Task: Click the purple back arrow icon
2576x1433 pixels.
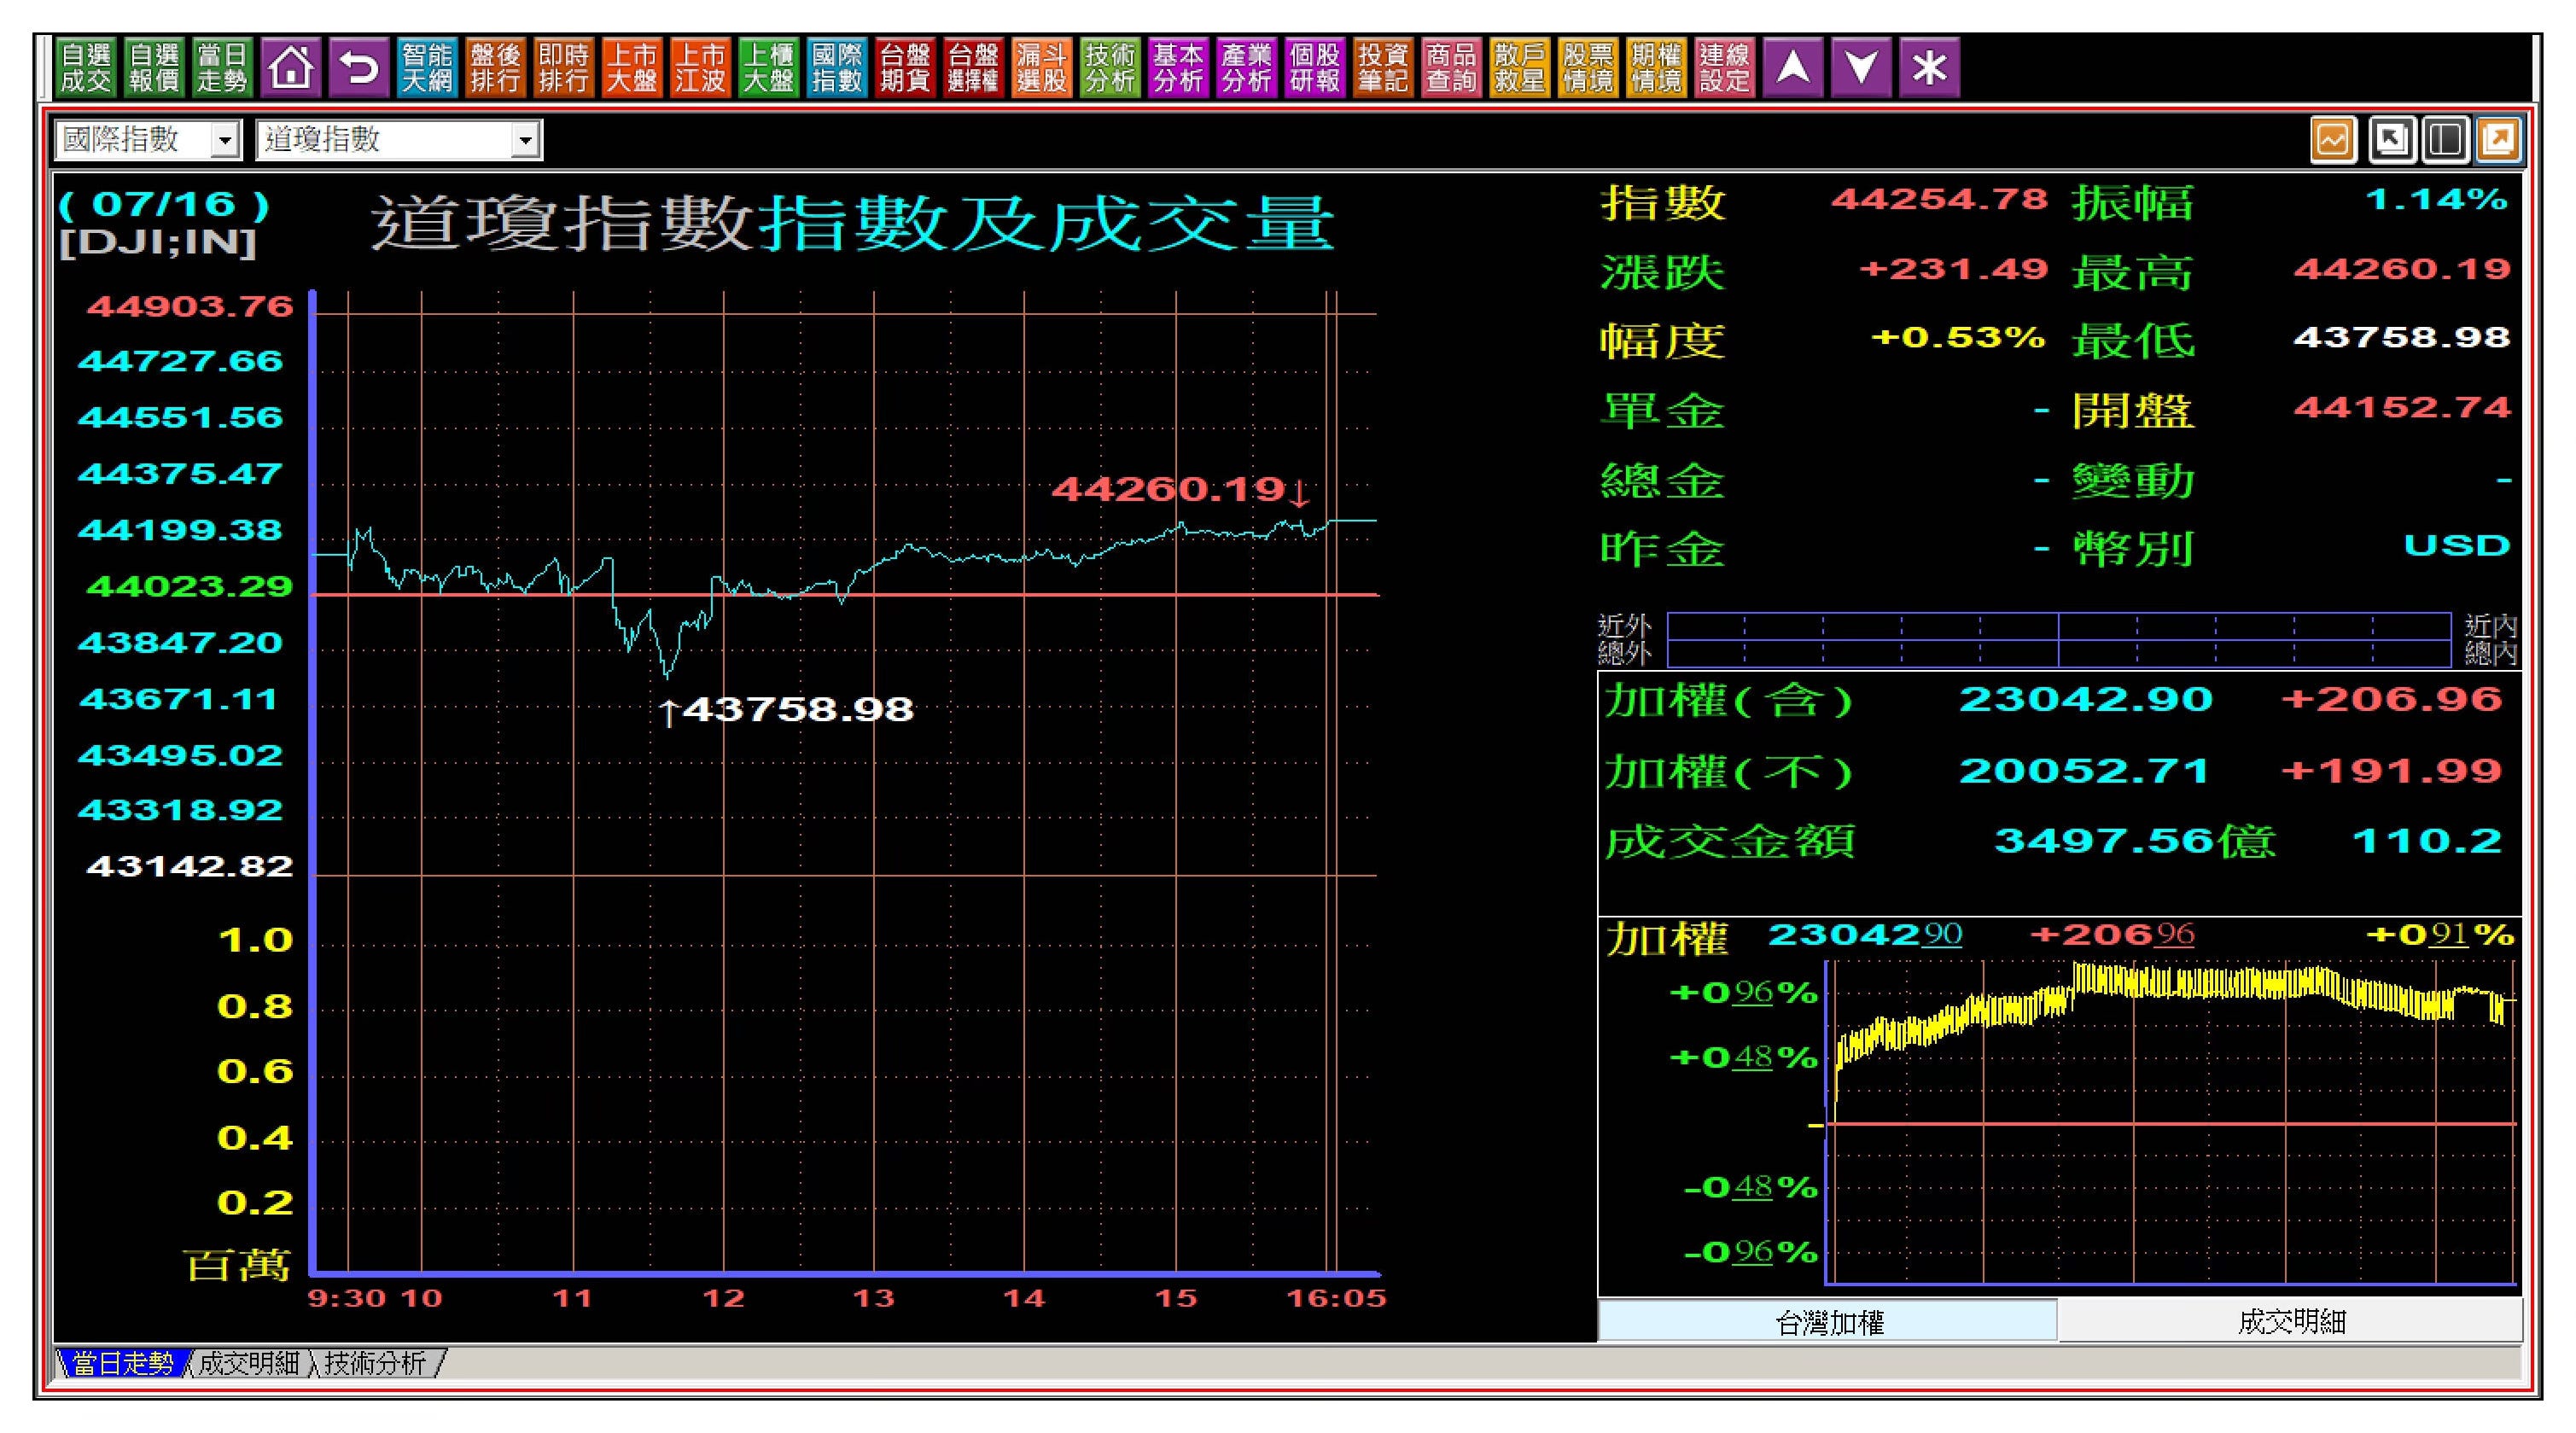Action: coord(359,68)
